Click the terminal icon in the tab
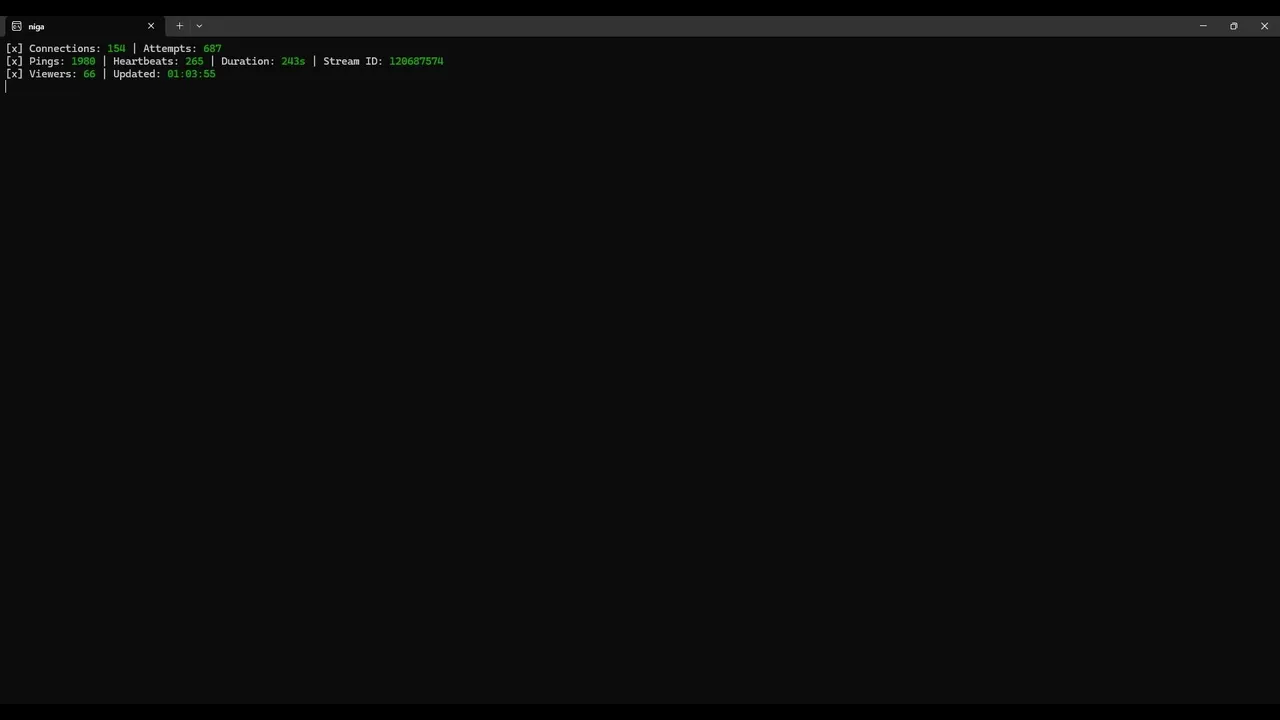 coord(17,26)
